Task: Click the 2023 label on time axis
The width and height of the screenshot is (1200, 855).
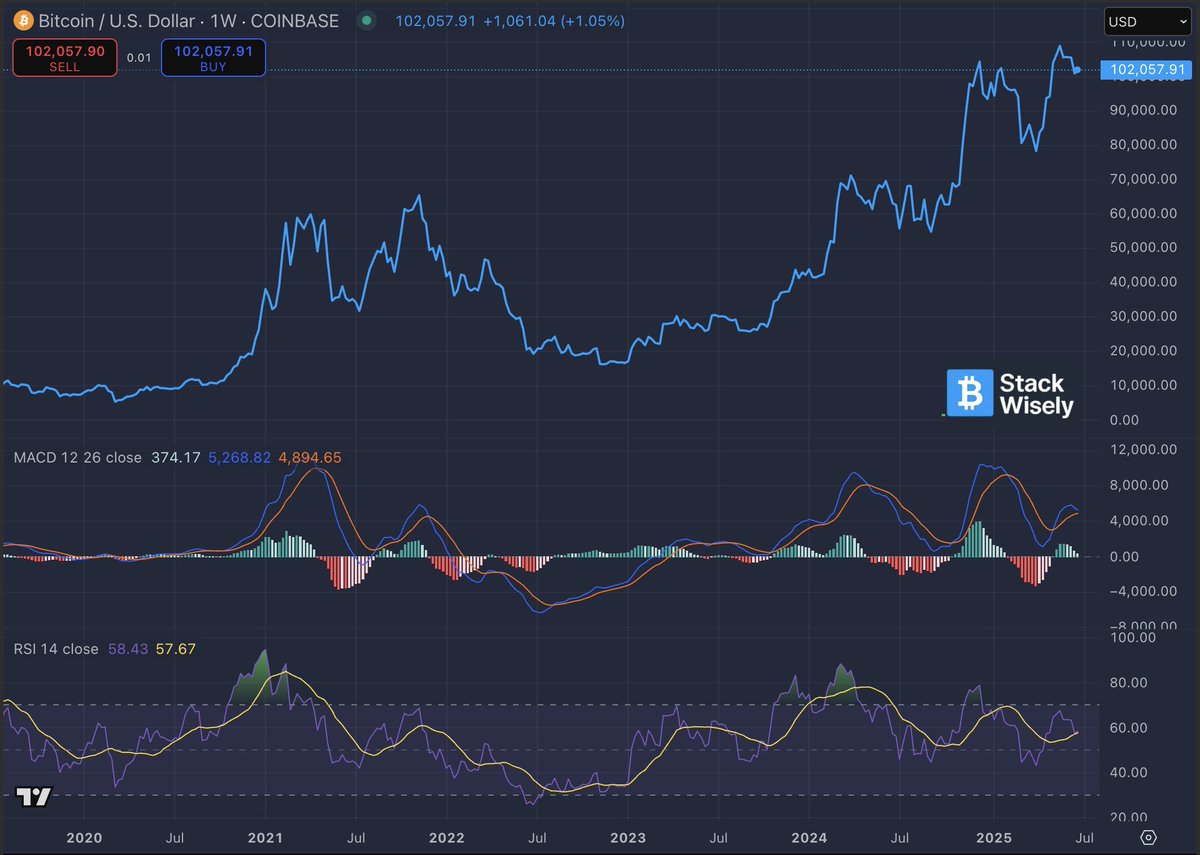Action: 627,836
